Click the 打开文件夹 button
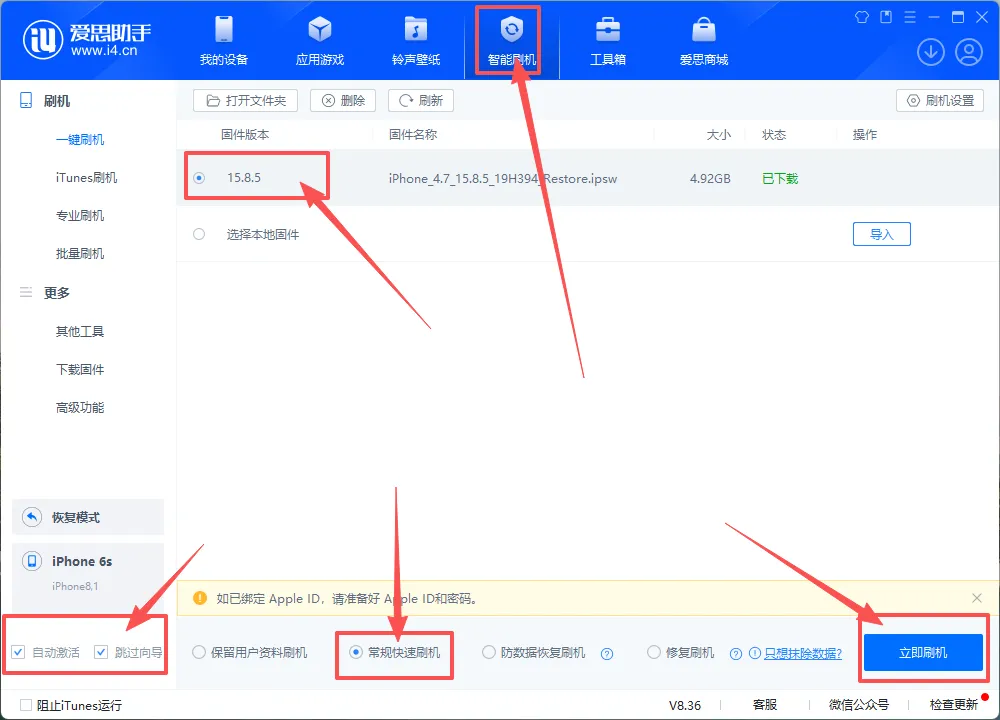1000x720 pixels. click(x=246, y=101)
